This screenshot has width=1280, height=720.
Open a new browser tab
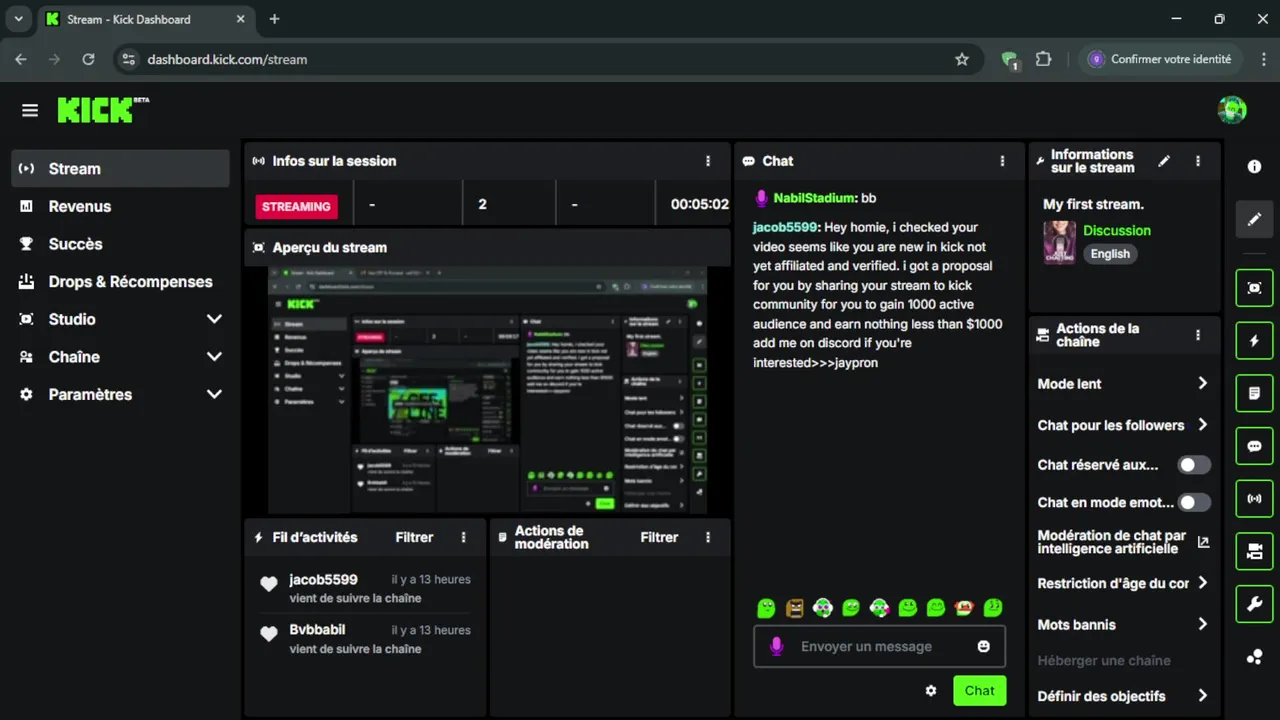tap(274, 19)
